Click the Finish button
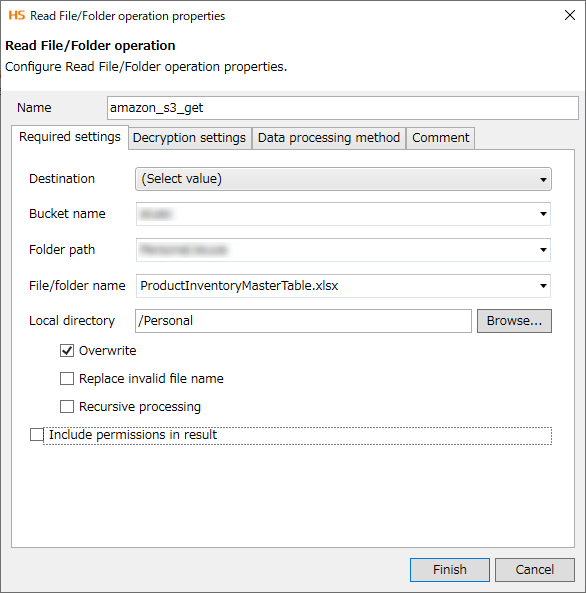The image size is (586, 593). click(x=450, y=570)
